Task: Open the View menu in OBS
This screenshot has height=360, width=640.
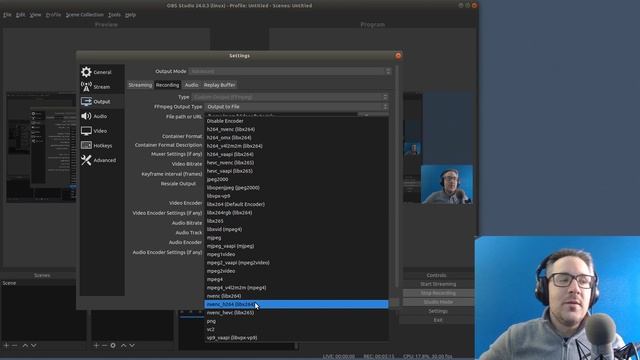Action: [35, 15]
